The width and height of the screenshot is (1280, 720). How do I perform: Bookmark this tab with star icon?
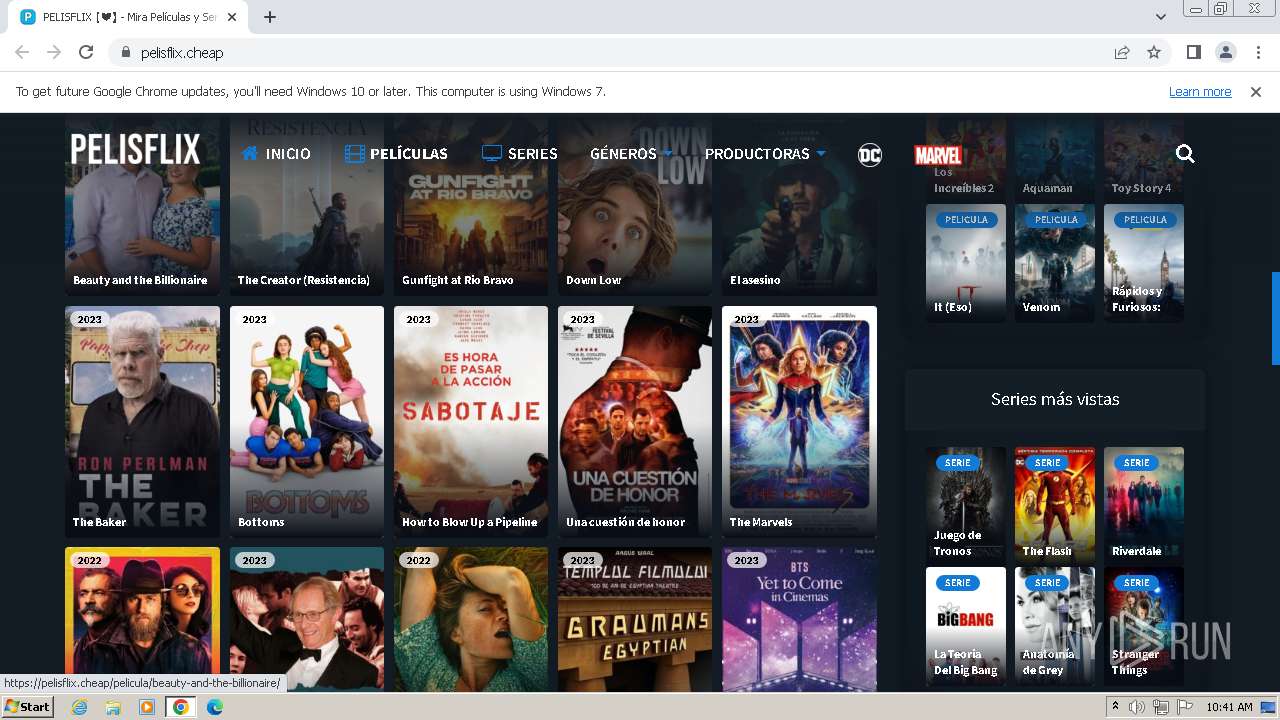coord(1154,52)
